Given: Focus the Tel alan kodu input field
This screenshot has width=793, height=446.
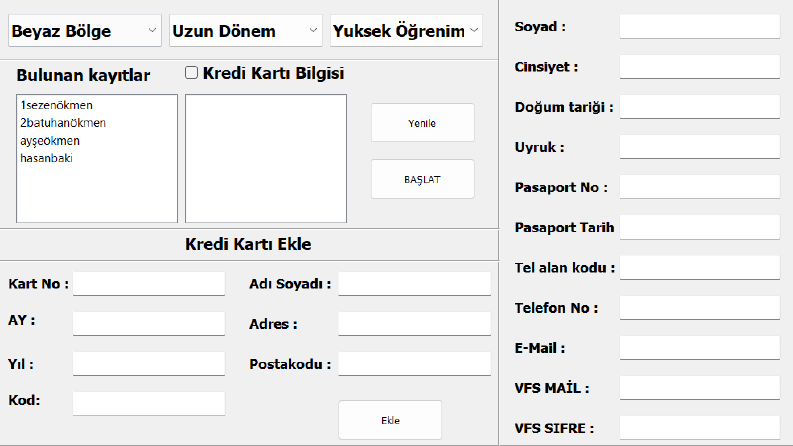Looking at the screenshot, I should [x=700, y=267].
